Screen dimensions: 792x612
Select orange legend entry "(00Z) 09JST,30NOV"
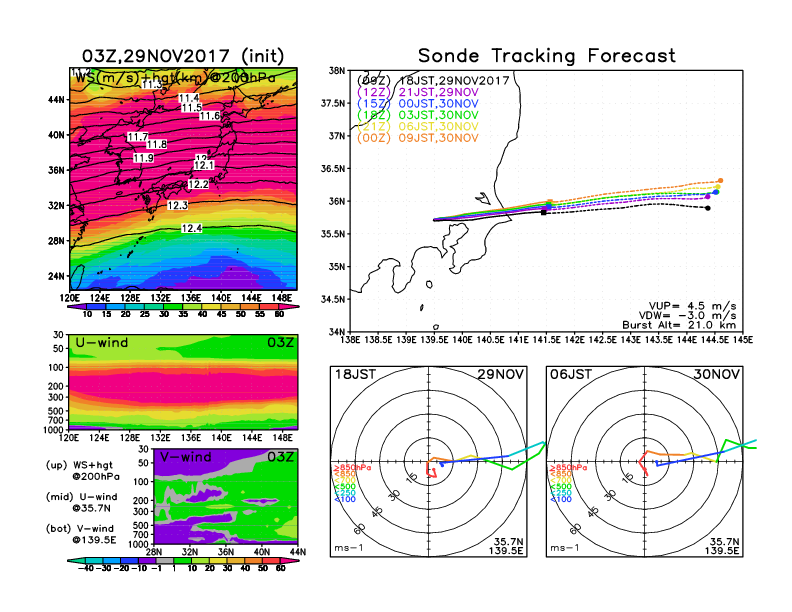point(418,138)
